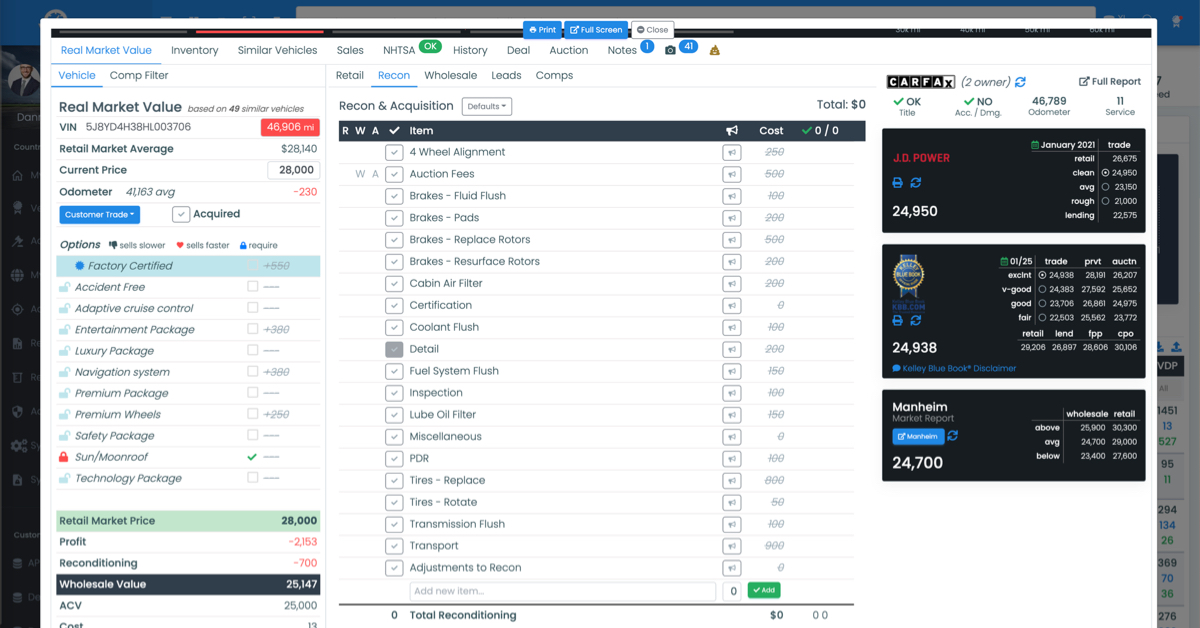Select KBB v-good trade radio
The height and width of the screenshot is (628, 1200).
pos(1042,289)
